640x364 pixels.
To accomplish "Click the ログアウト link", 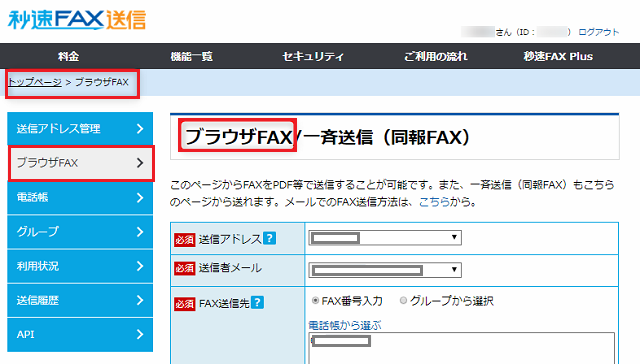I will click(598, 32).
